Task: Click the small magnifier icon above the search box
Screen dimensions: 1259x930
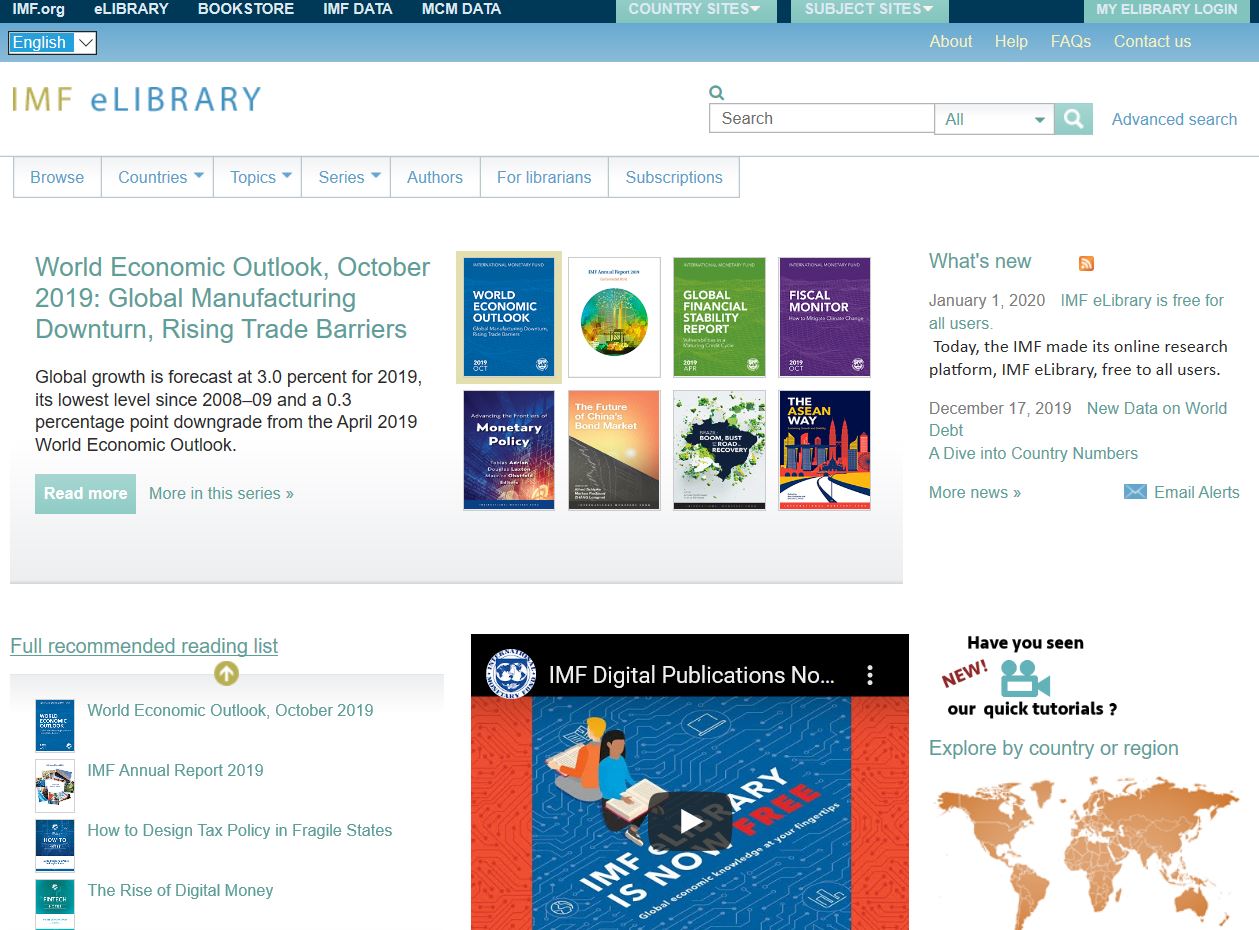Action: [716, 93]
